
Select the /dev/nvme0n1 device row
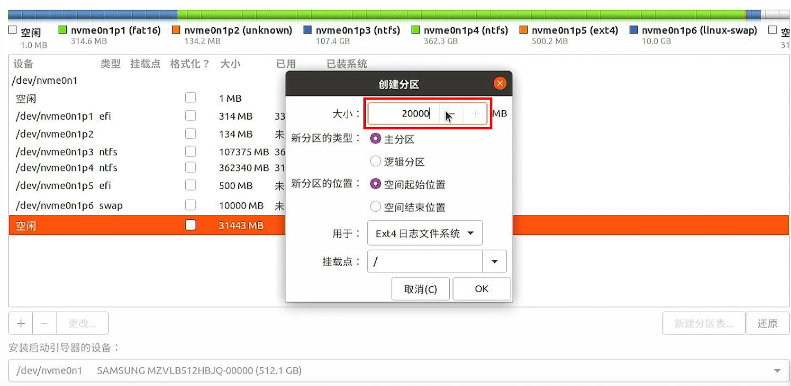(x=44, y=81)
